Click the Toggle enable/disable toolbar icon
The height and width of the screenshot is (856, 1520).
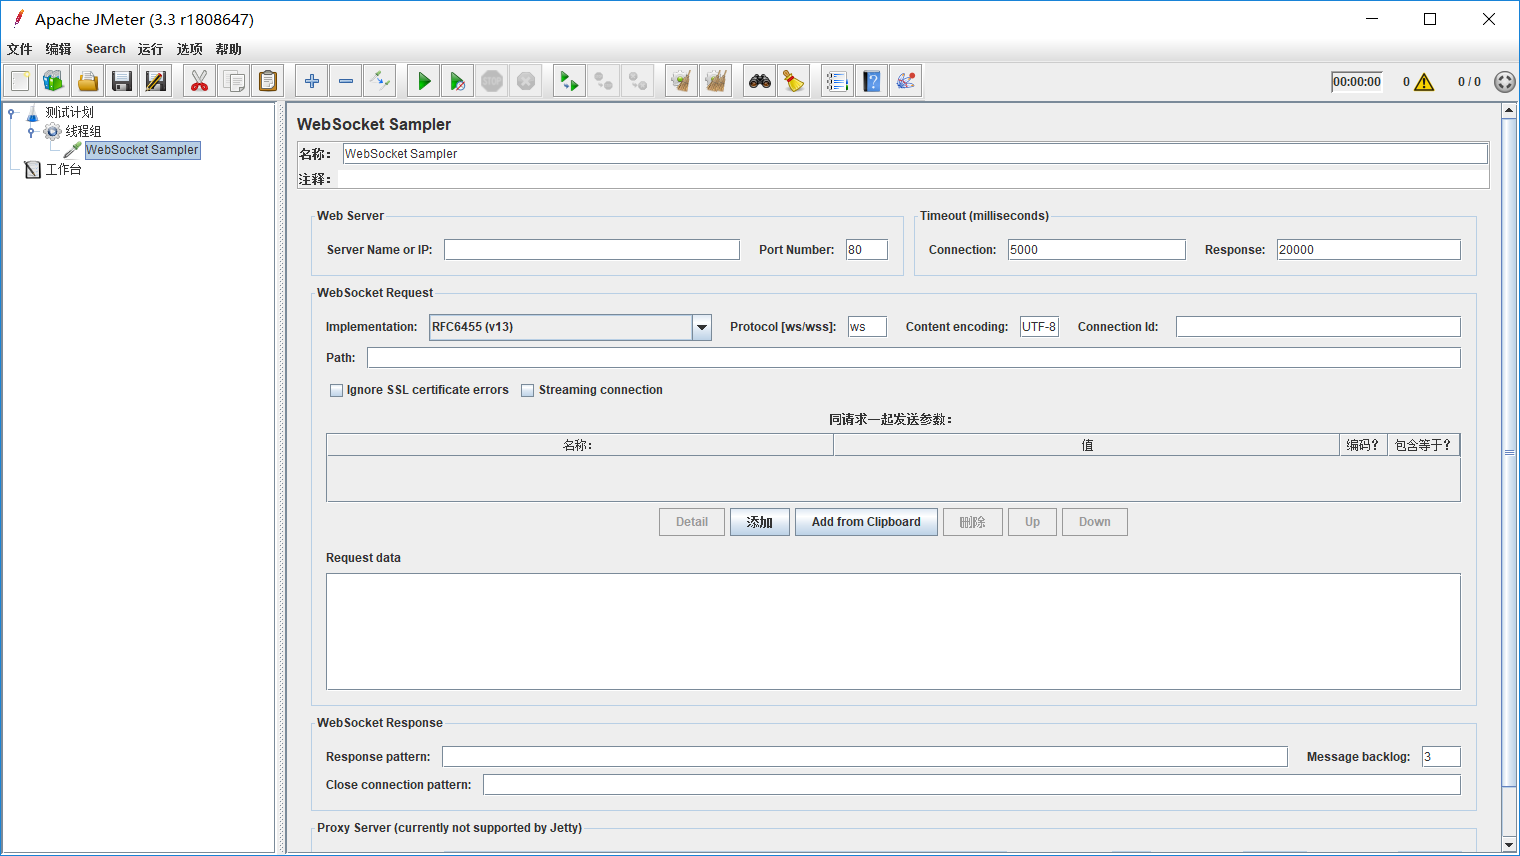click(380, 81)
